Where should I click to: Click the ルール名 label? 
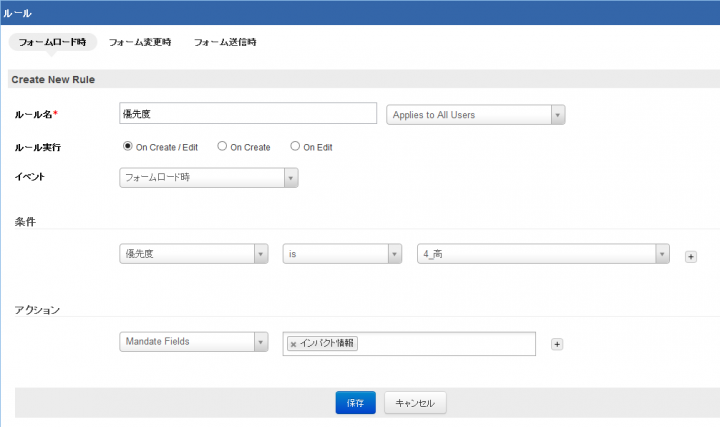pos(34,114)
